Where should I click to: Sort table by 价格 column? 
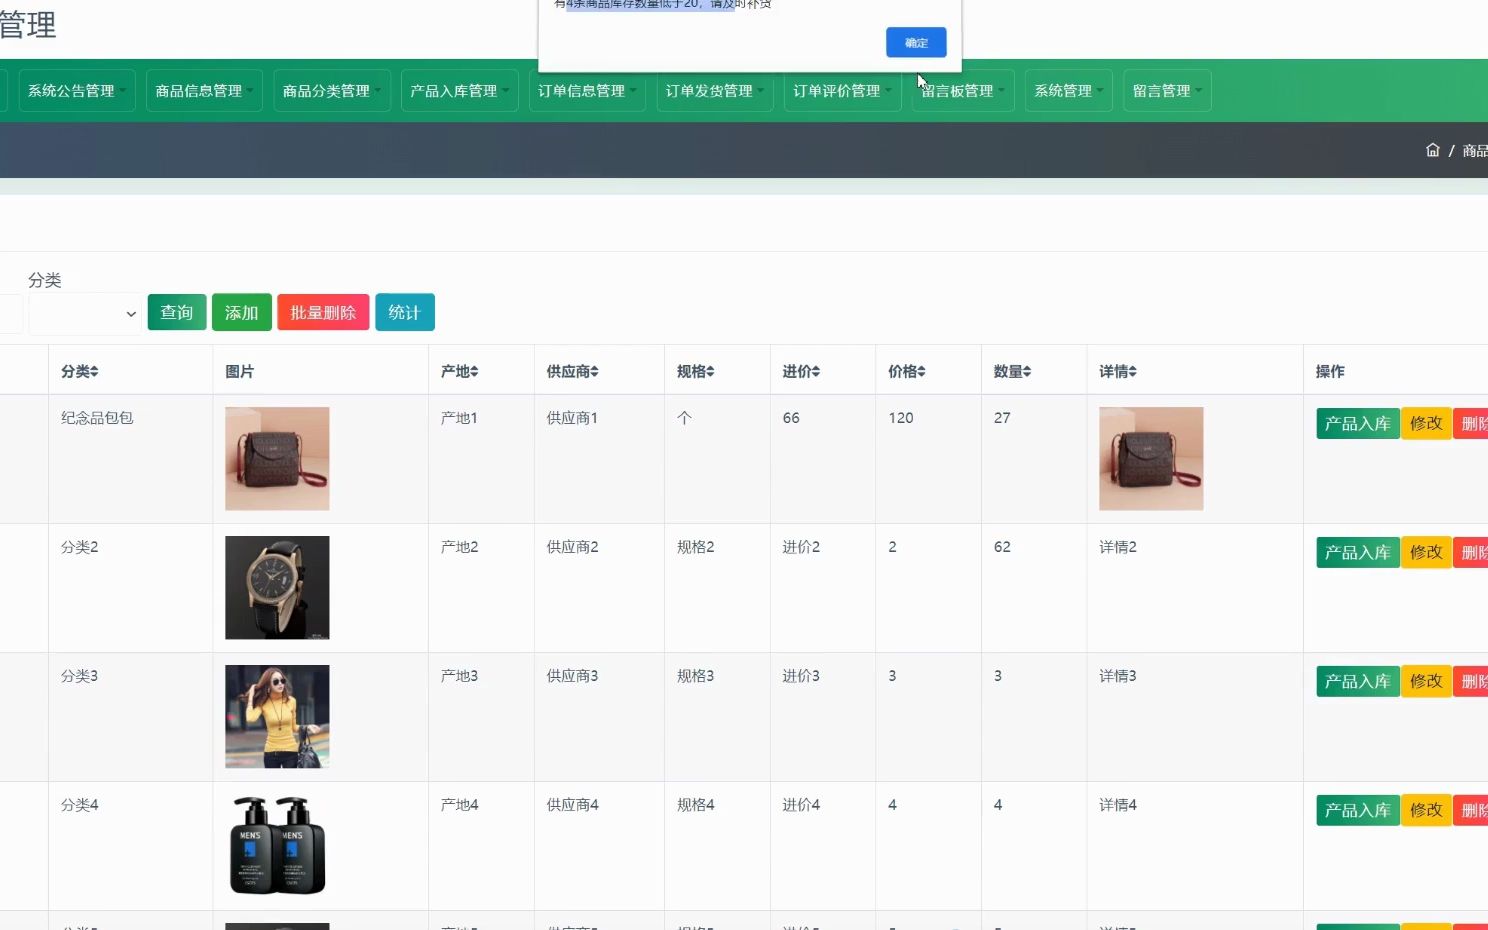[x=907, y=371]
